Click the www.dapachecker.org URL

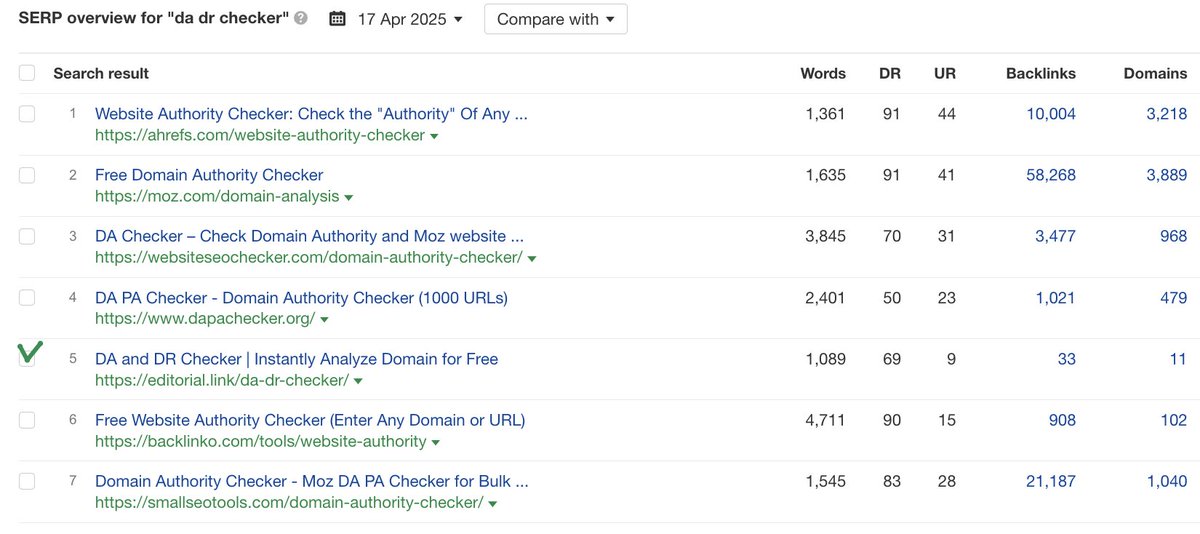click(x=205, y=319)
